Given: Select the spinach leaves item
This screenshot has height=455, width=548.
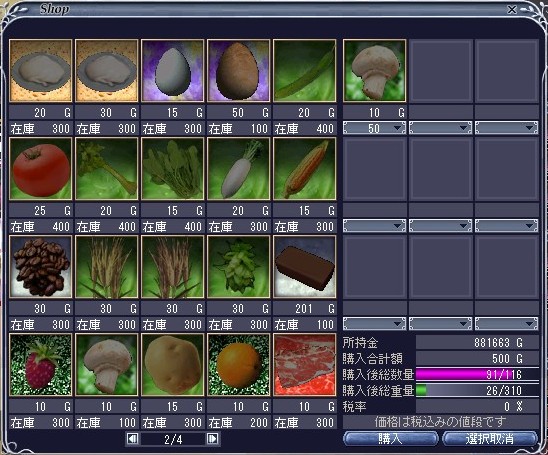Looking at the screenshot, I should pos(173,168).
